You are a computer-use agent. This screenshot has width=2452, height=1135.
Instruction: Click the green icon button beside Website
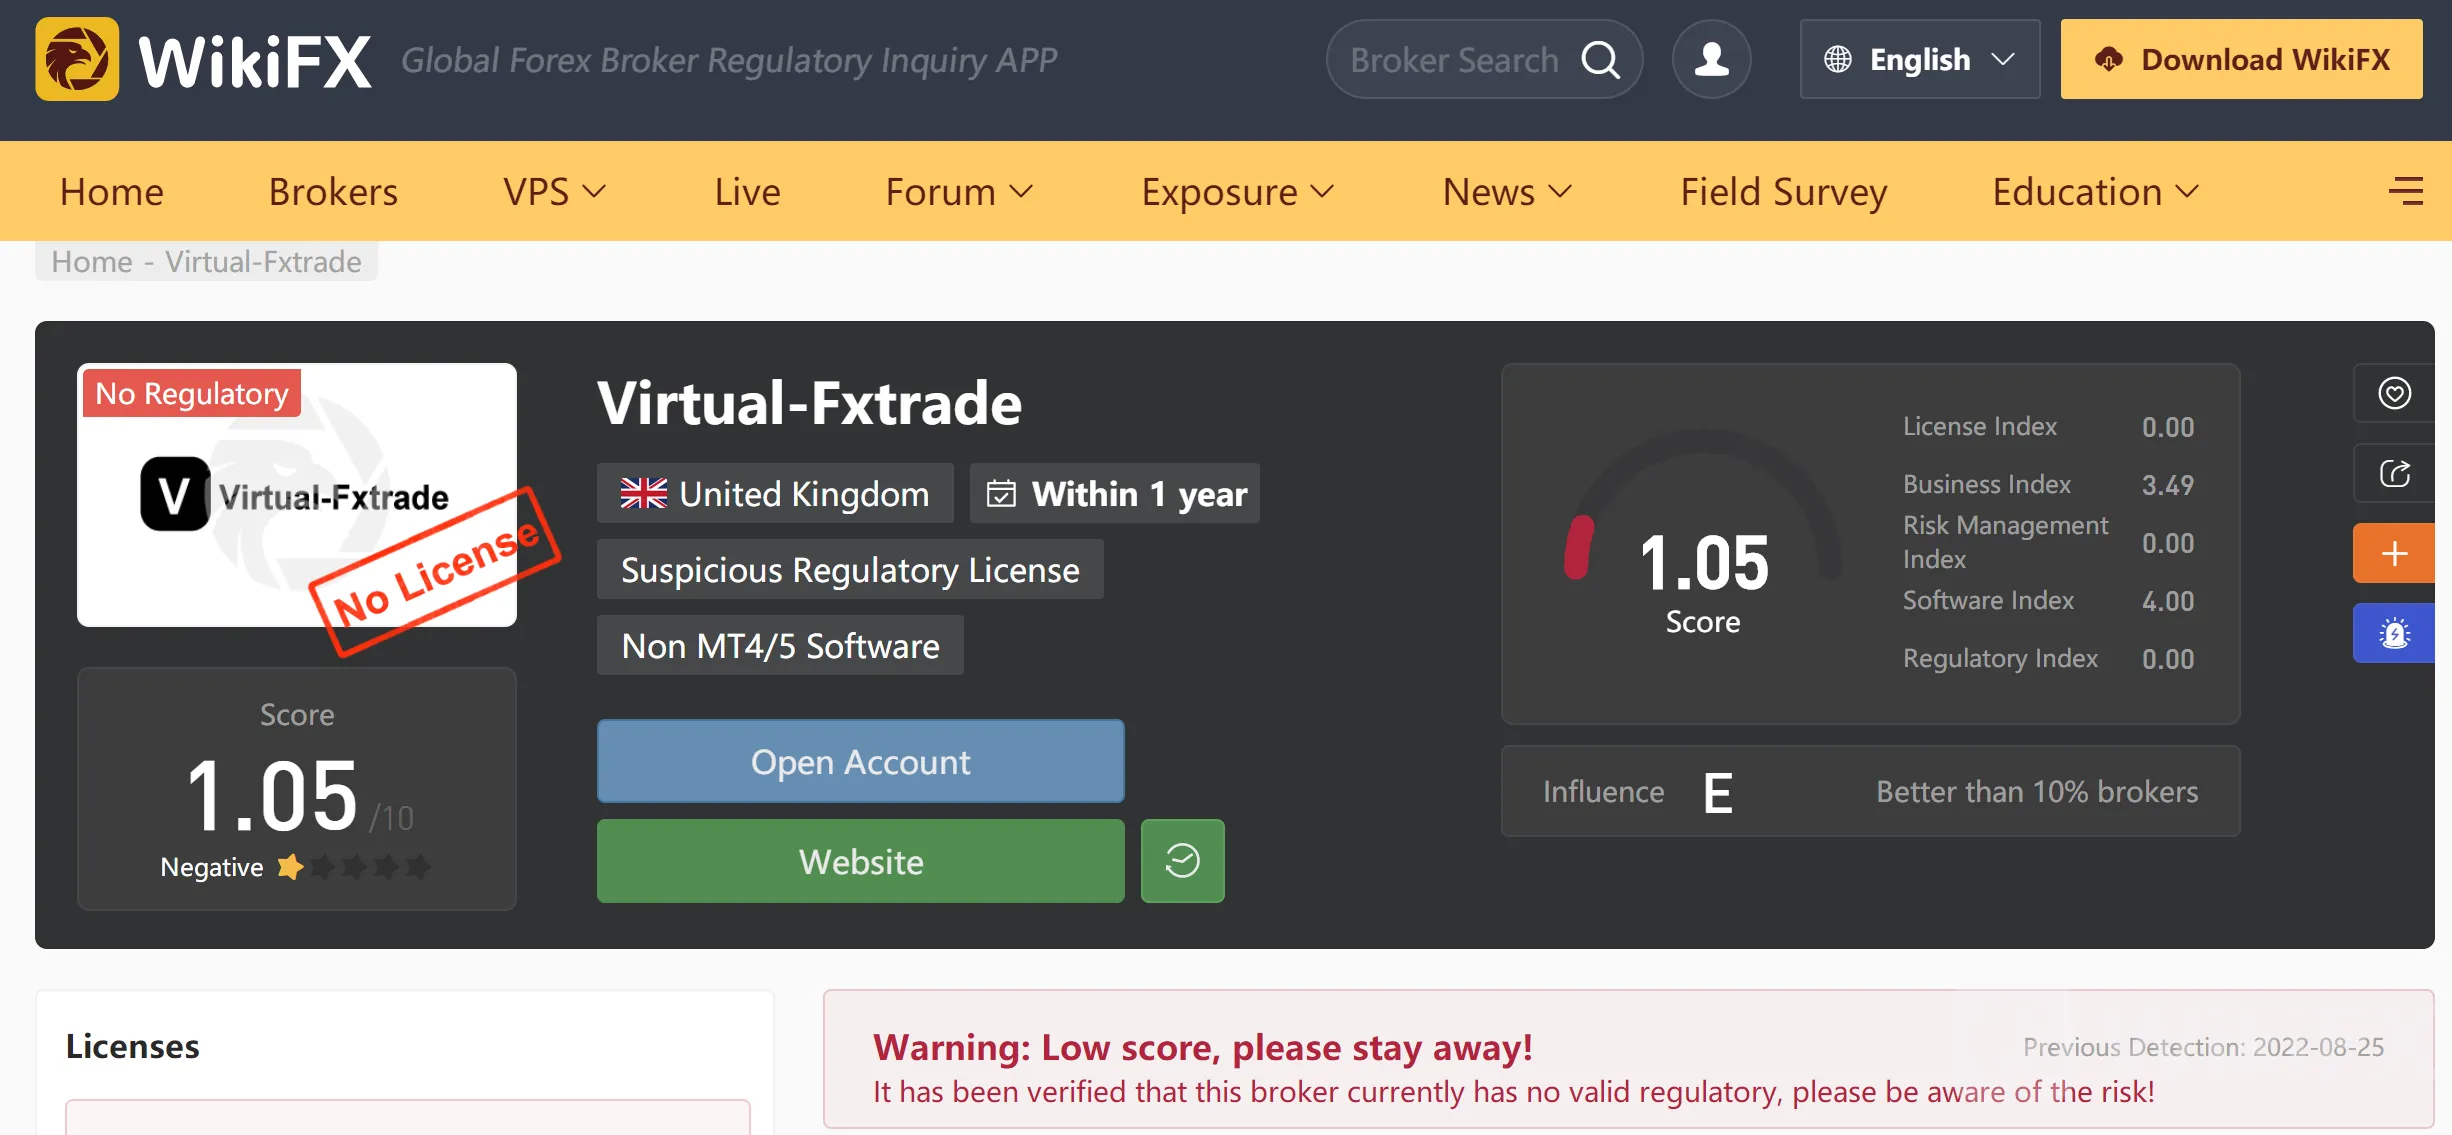click(x=1182, y=861)
